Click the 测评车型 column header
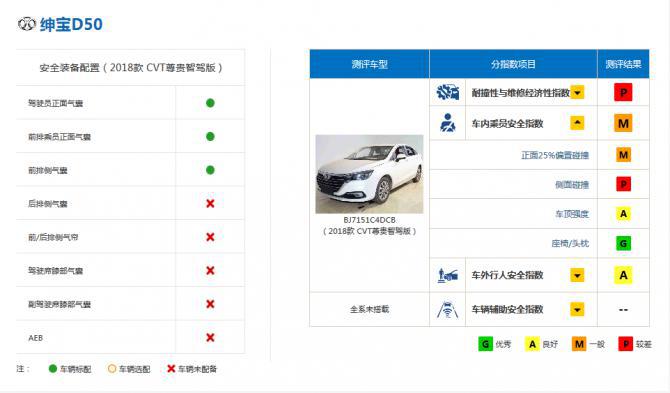Image resolution: width=670 pixels, height=393 pixels. (369, 64)
